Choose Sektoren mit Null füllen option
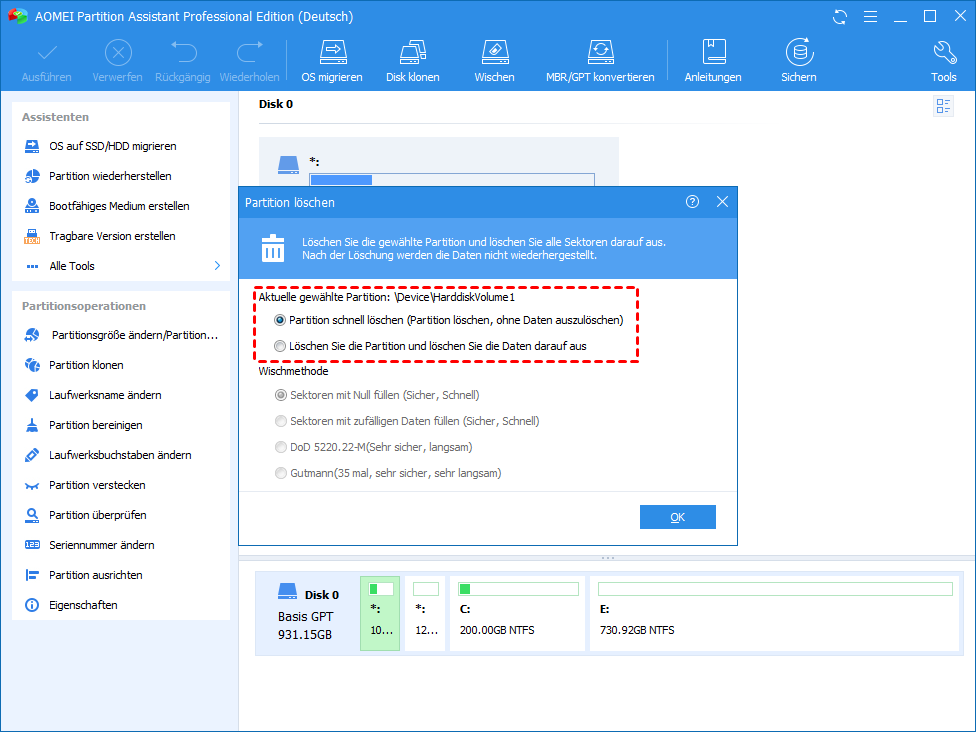Image resolution: width=976 pixels, height=732 pixels. (281, 395)
